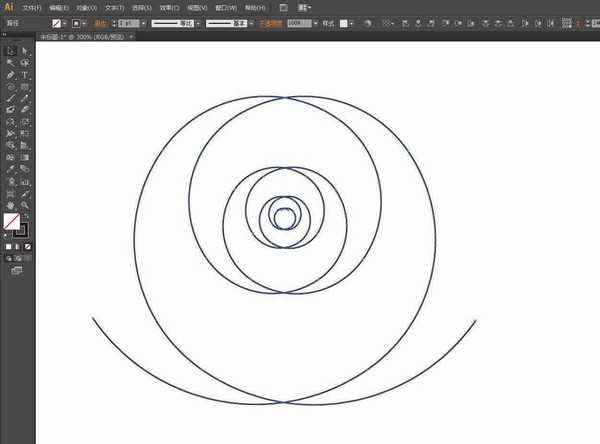
Task: Select the Type tool
Action: click(25, 75)
